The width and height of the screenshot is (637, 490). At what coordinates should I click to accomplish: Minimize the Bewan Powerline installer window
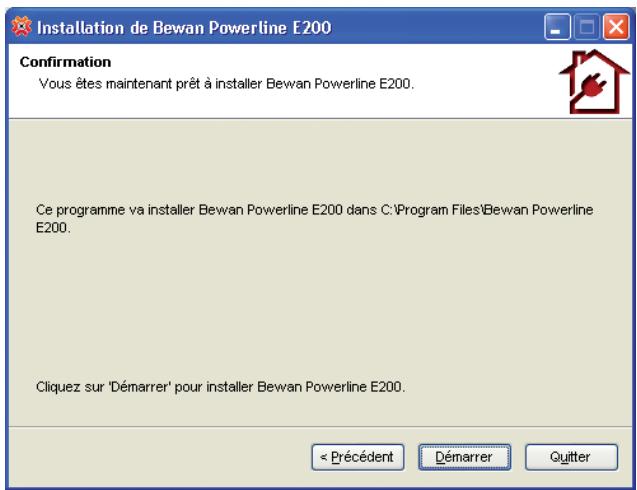[x=557, y=27]
